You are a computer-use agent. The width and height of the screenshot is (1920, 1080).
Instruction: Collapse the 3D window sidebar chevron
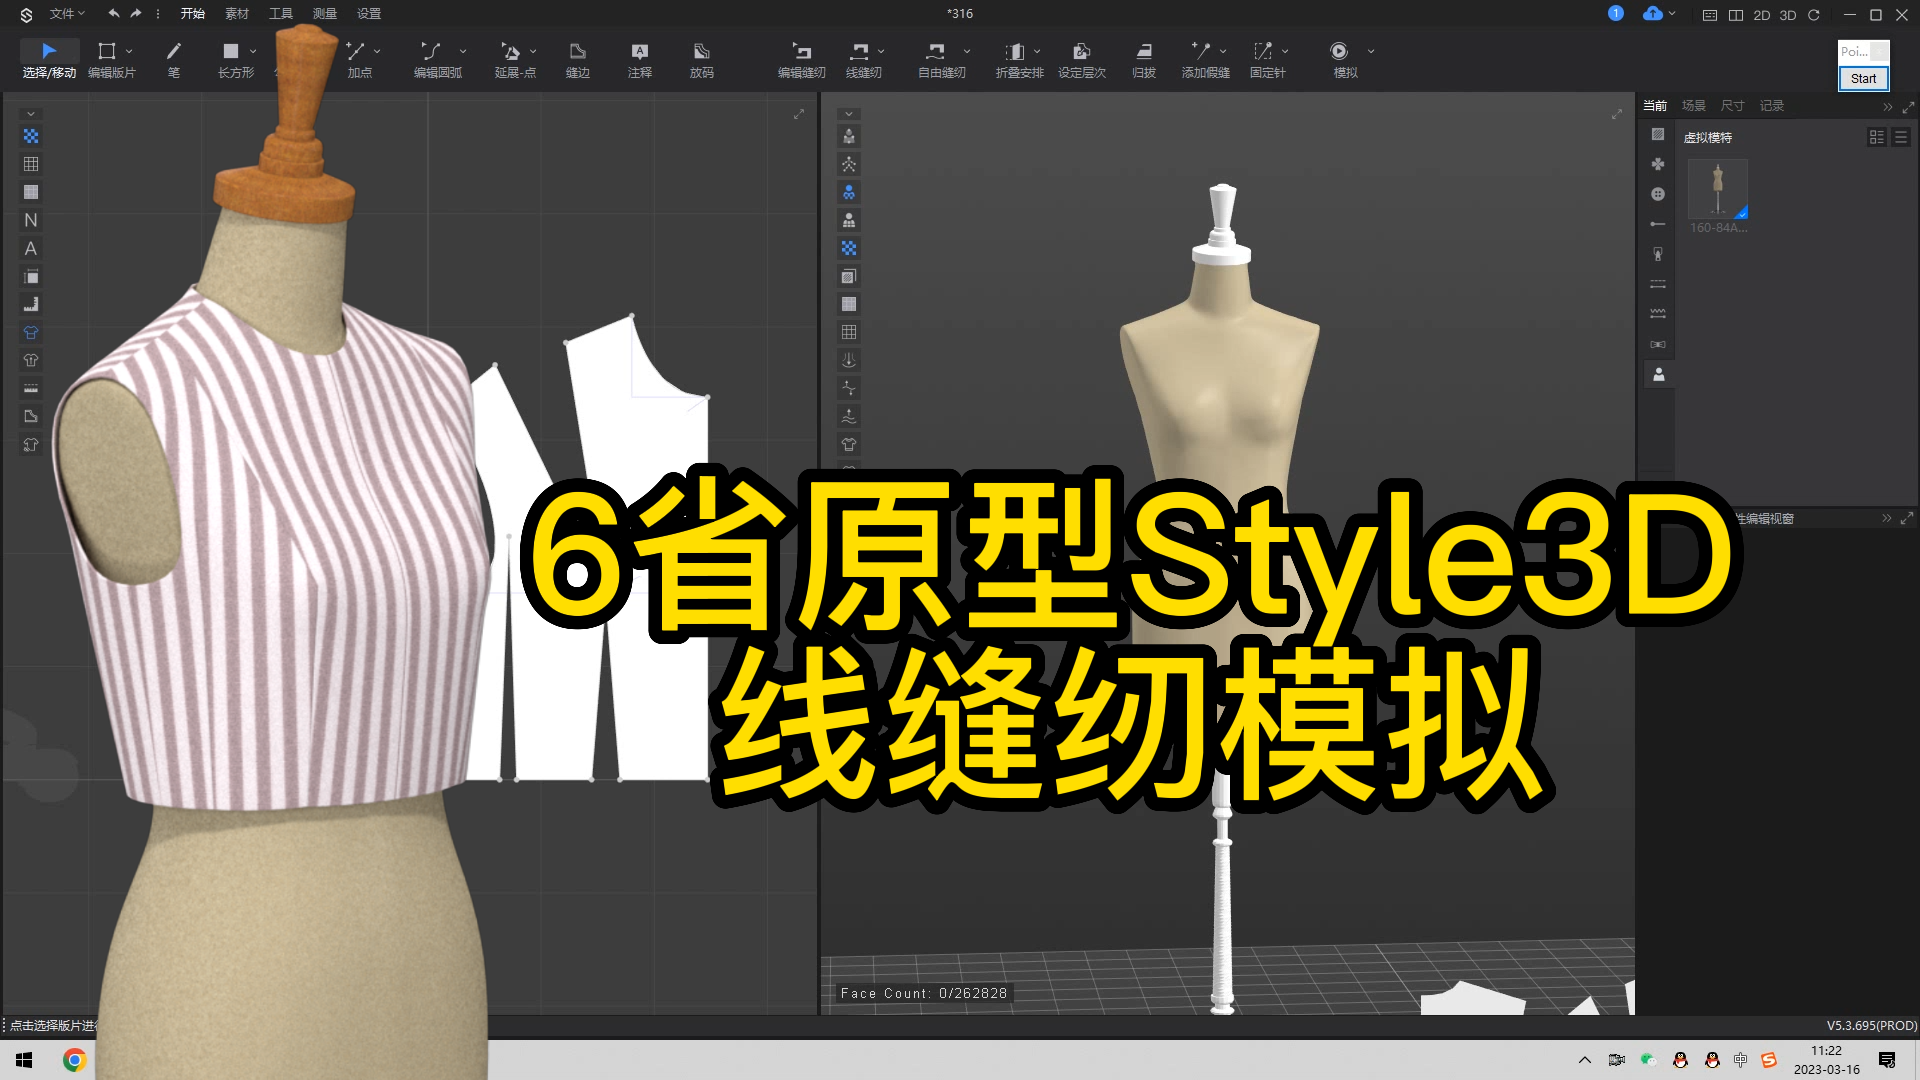tap(849, 114)
